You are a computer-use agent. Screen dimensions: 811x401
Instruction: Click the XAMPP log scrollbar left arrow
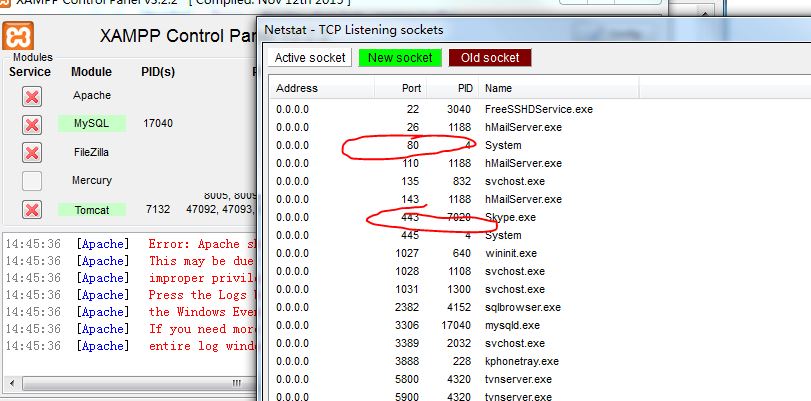12,383
